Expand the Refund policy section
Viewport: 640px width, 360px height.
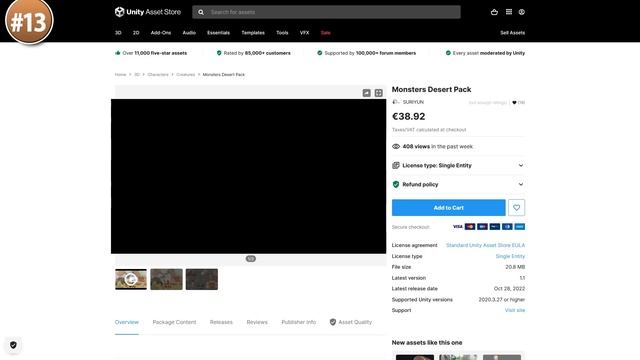(x=458, y=184)
